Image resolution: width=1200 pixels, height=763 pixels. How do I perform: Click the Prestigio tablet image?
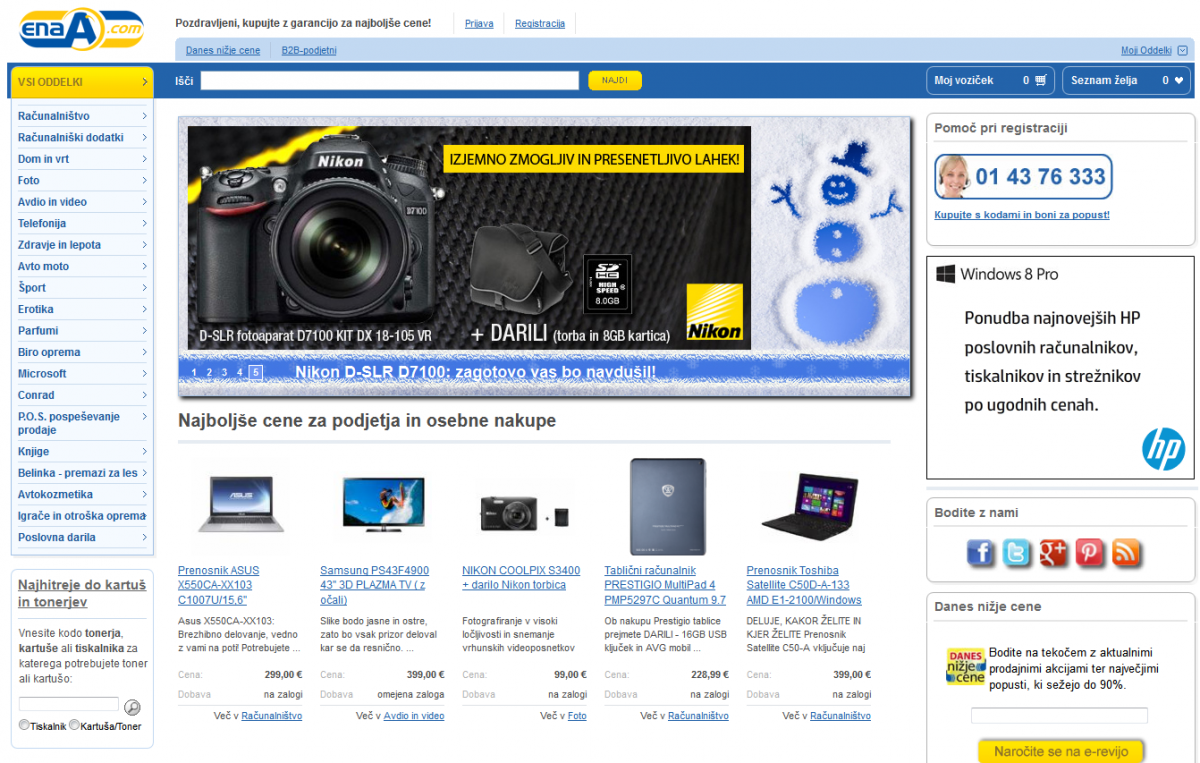coord(668,507)
